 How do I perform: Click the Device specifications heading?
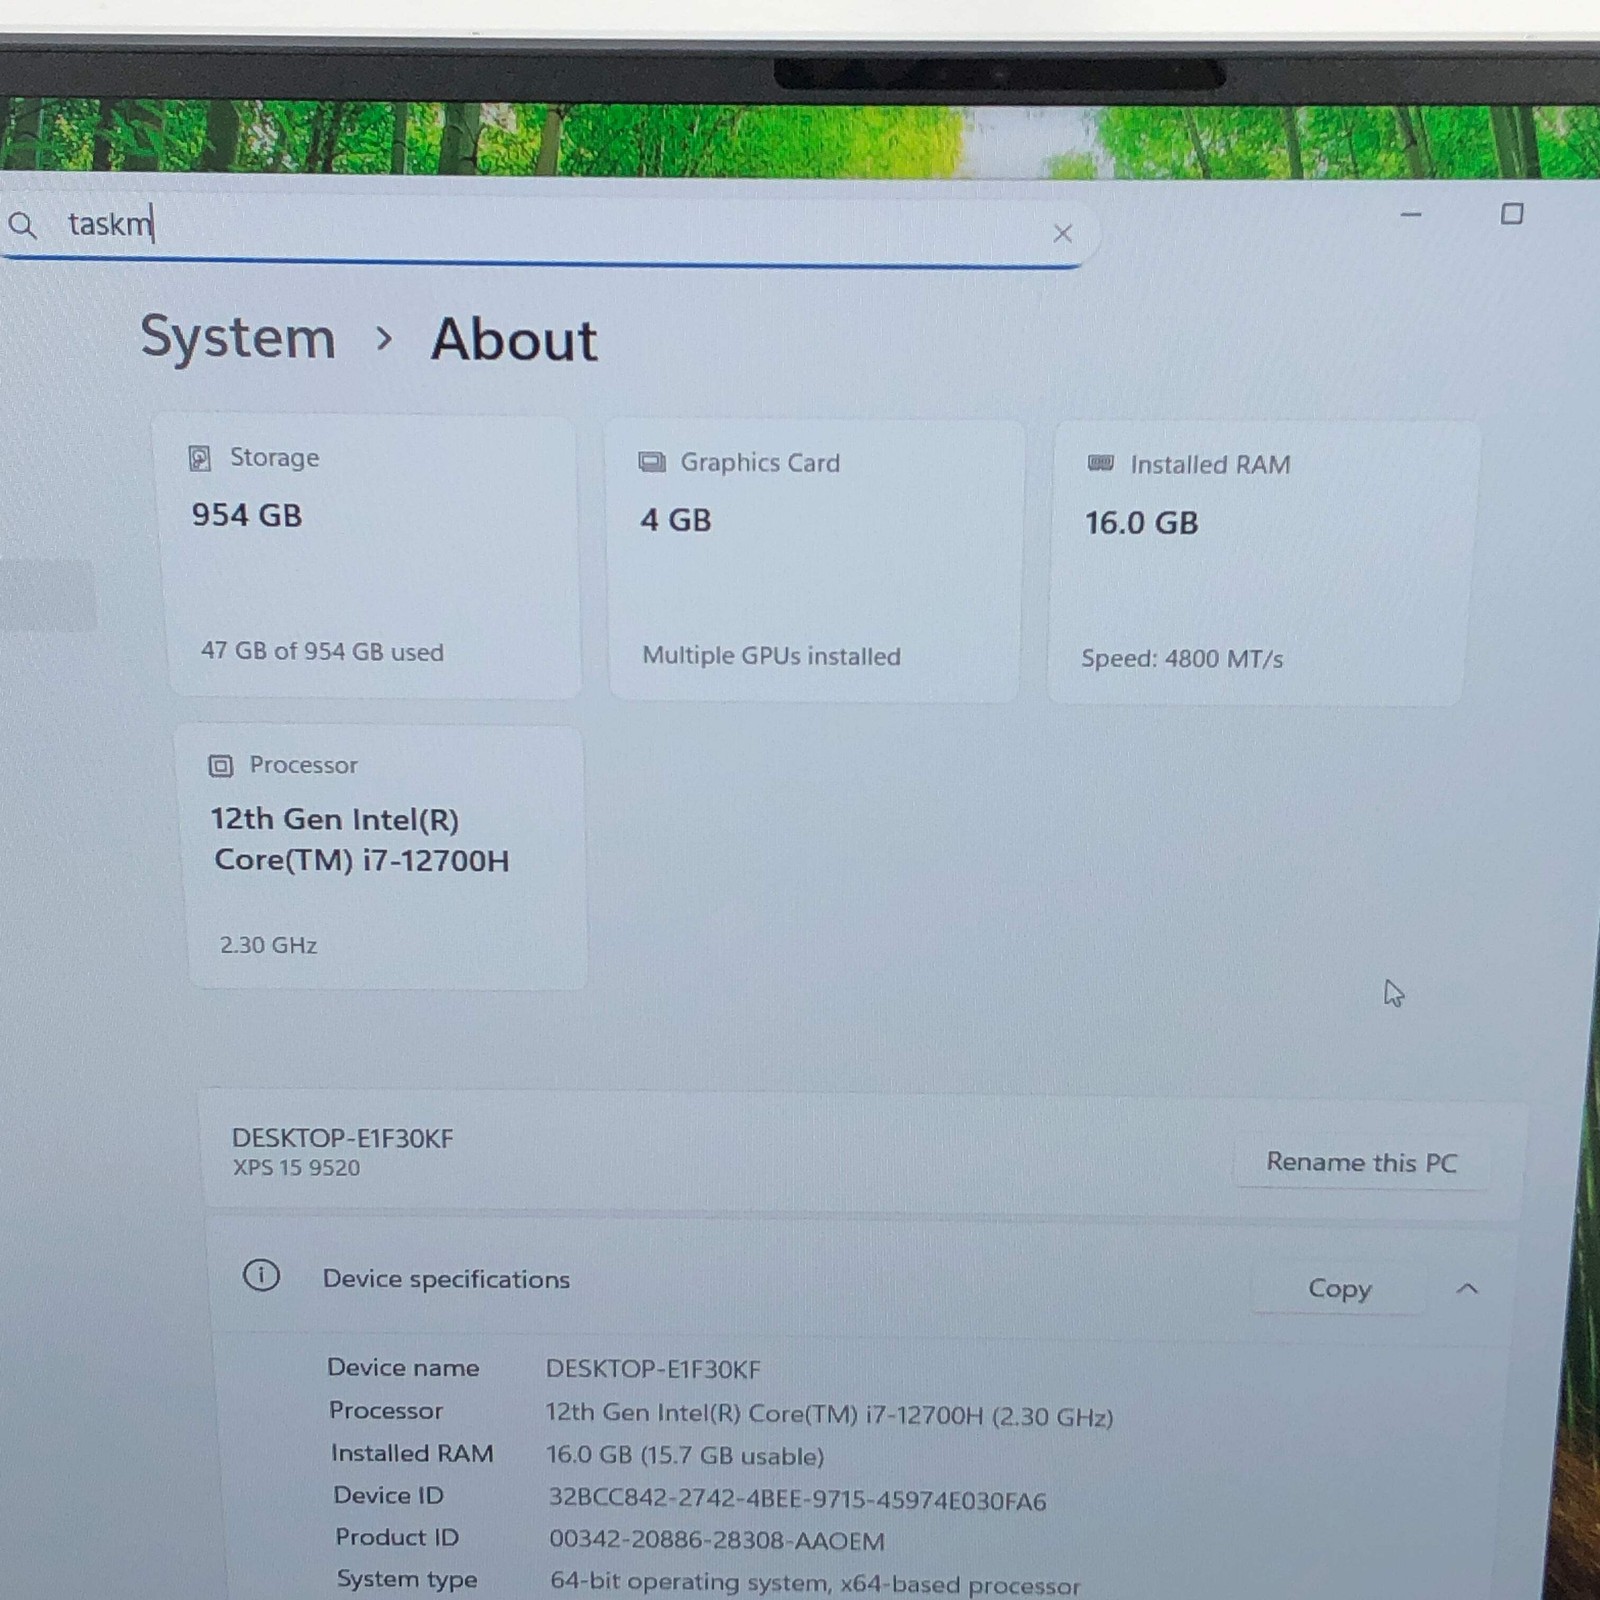[x=446, y=1279]
